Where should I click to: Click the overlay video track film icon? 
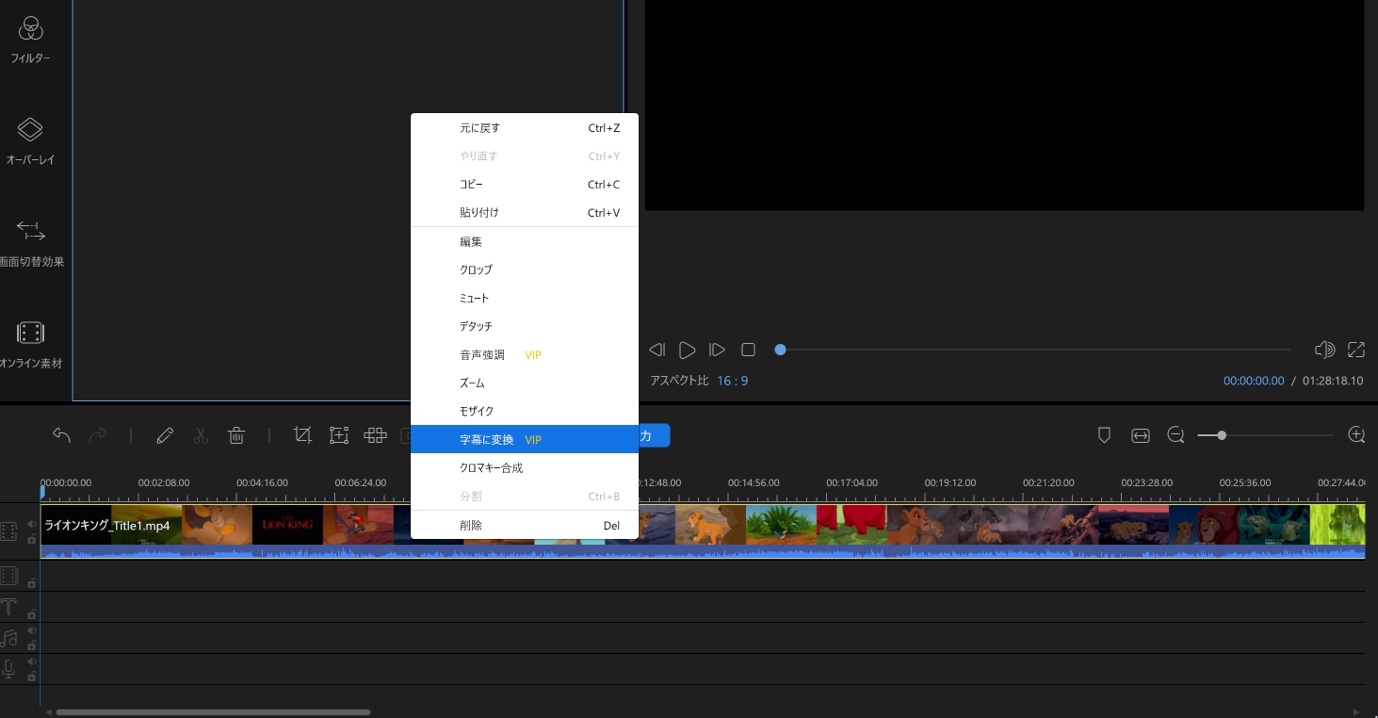(9, 575)
